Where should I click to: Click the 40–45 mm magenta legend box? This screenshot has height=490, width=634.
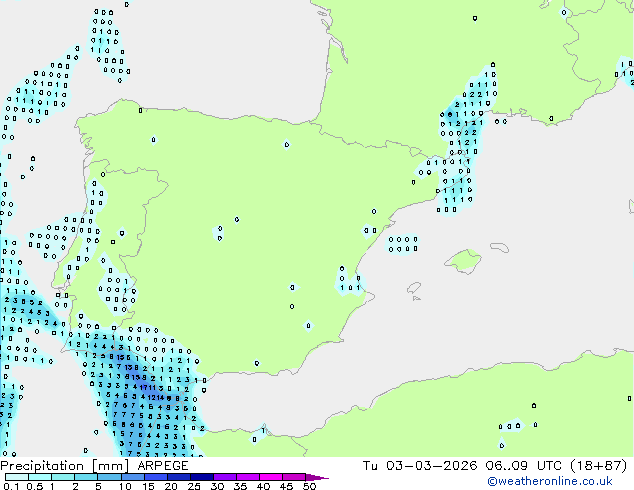coord(271,477)
